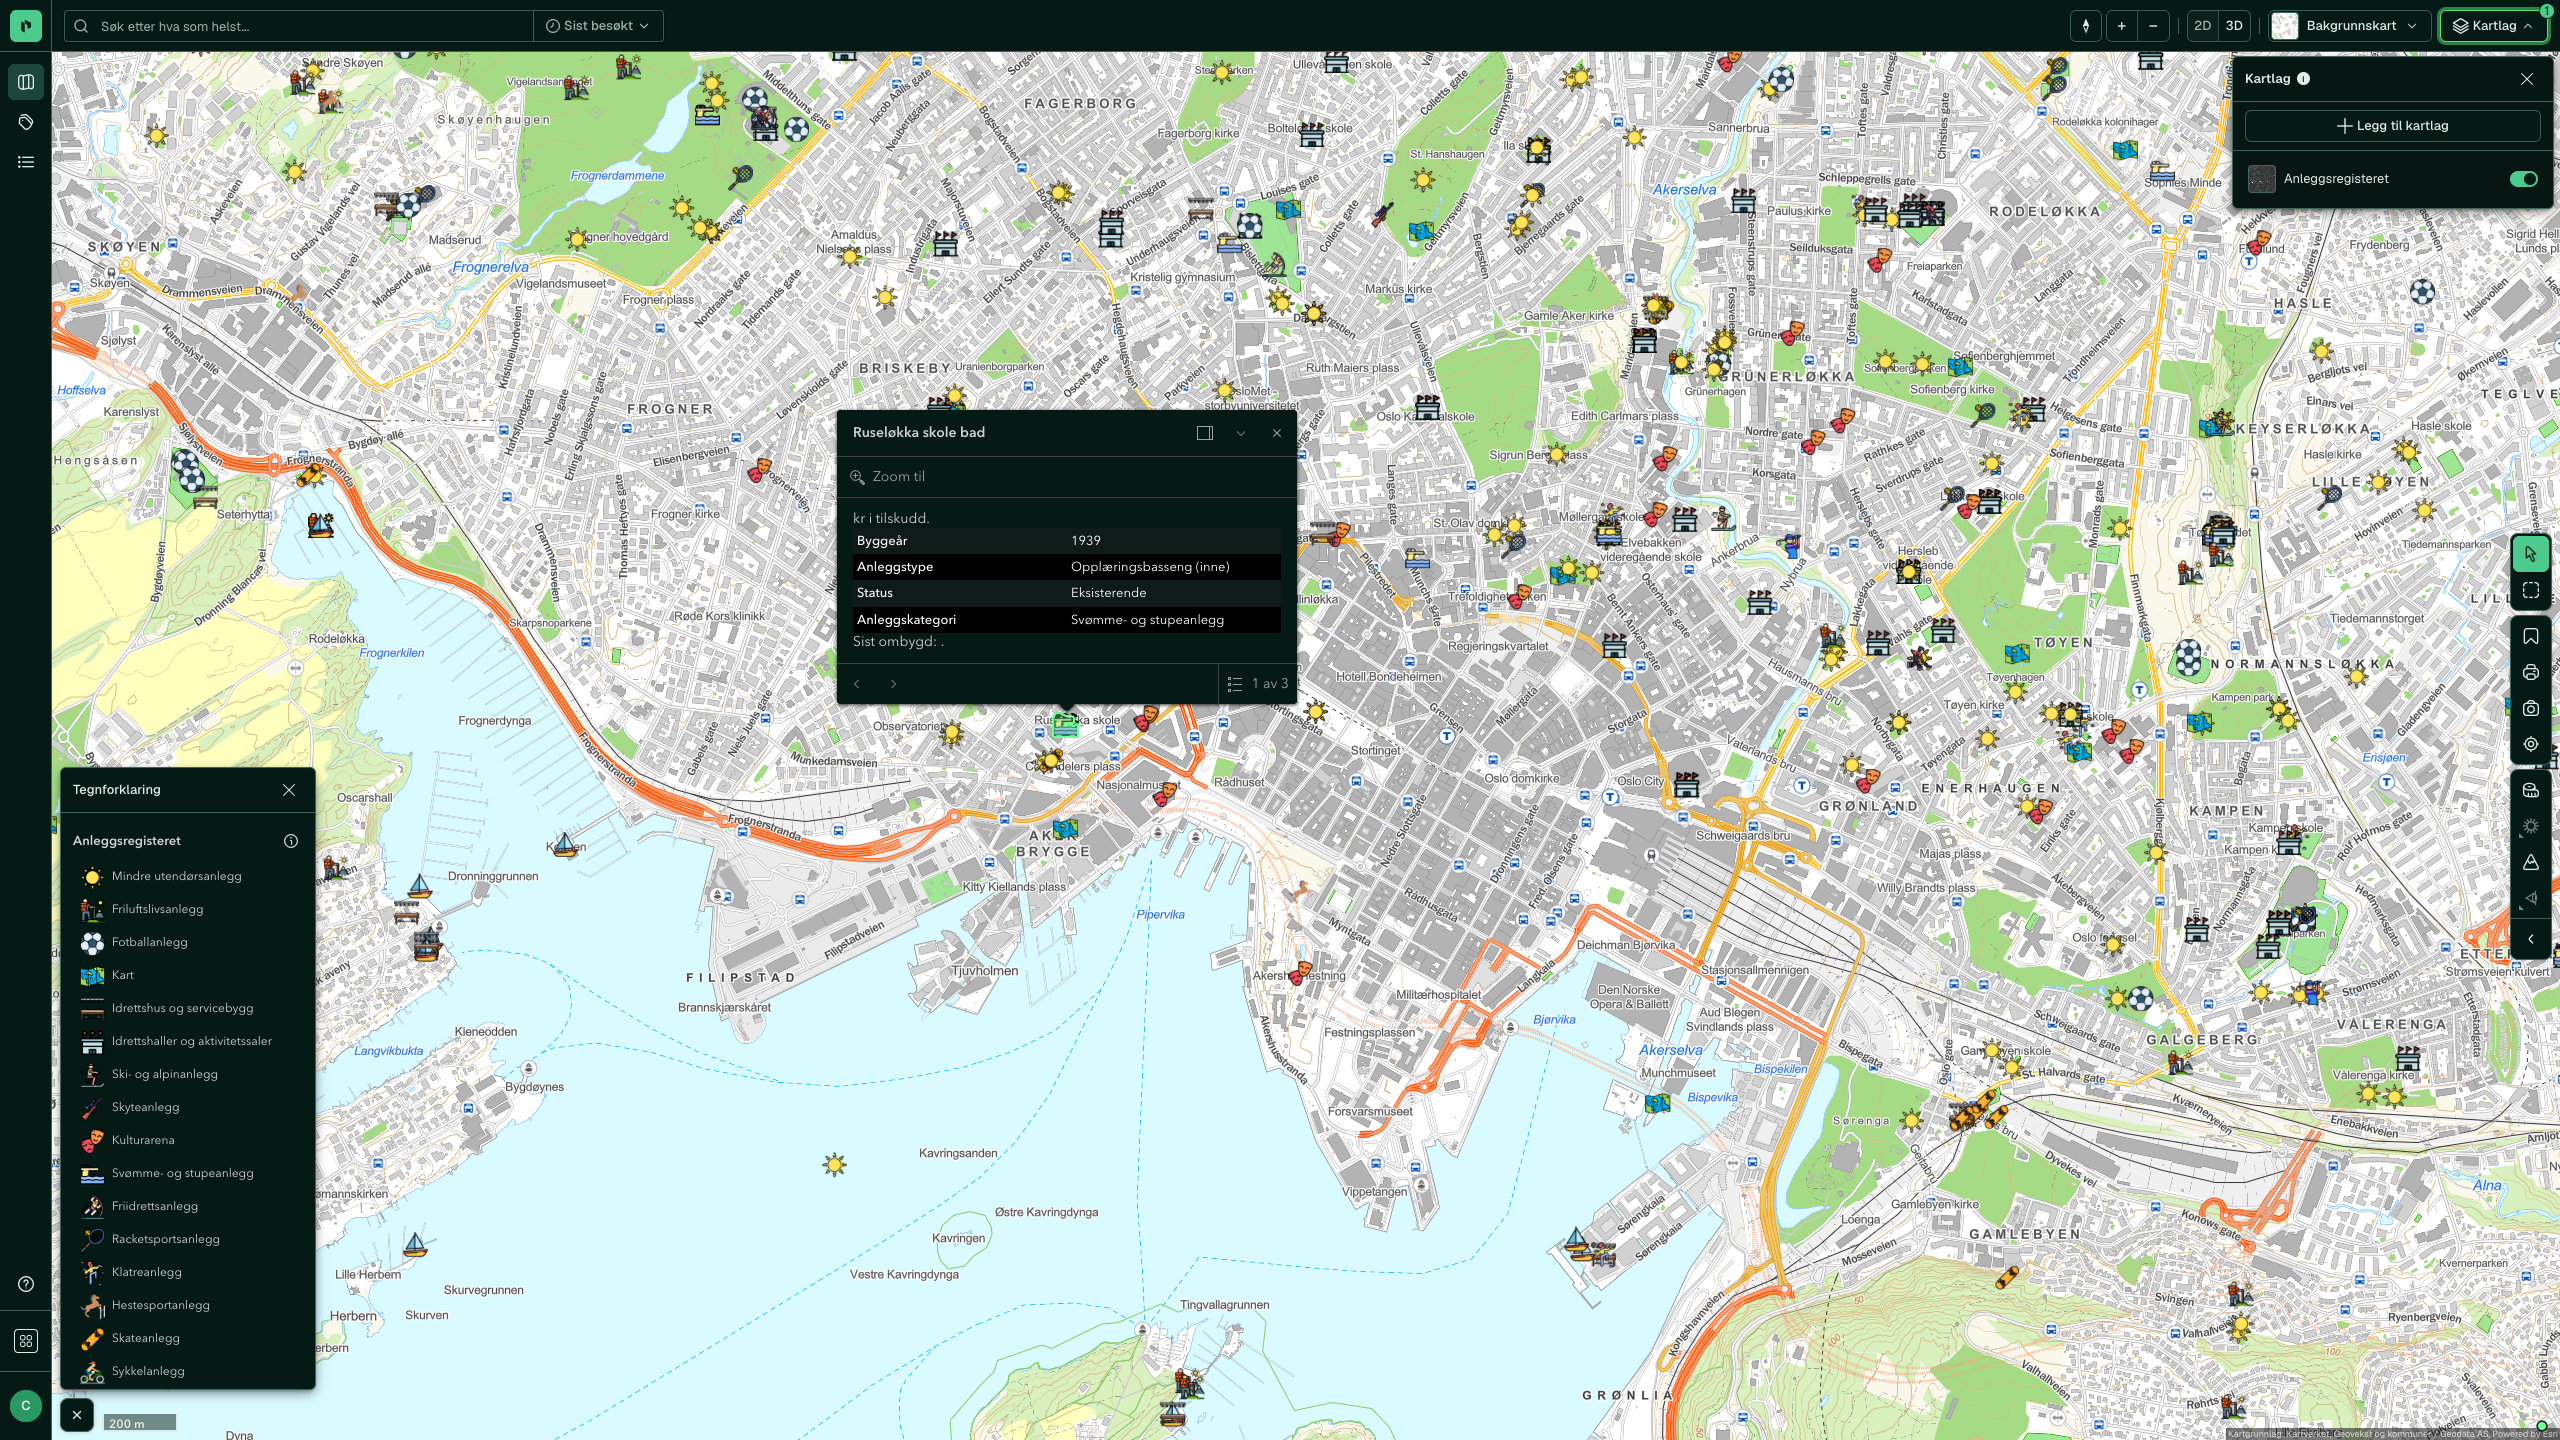Screen dimensions: 2560x1440
Task: Select the pointer selection tool
Action: point(2531,554)
